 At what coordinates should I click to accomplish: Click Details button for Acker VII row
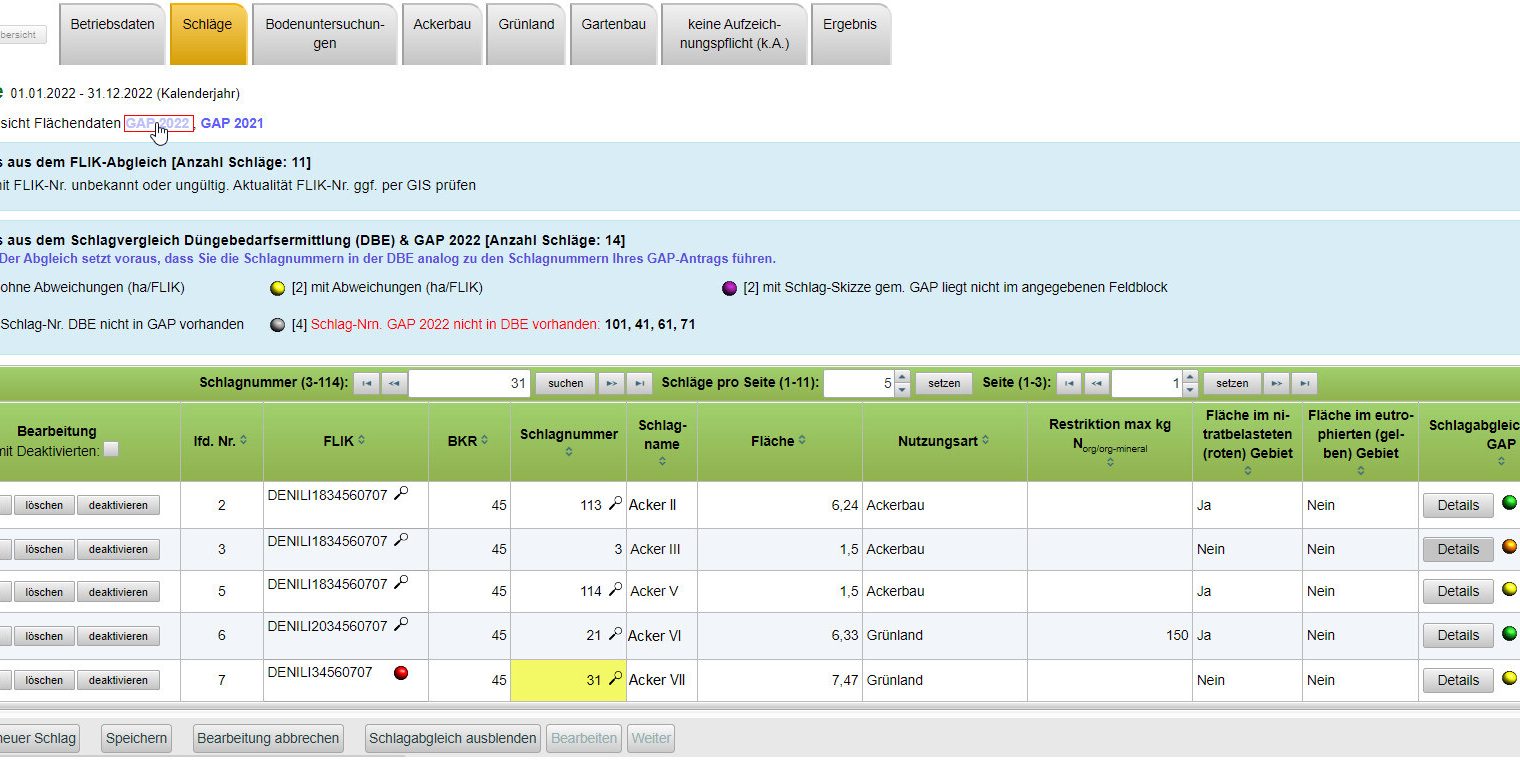(1457, 680)
